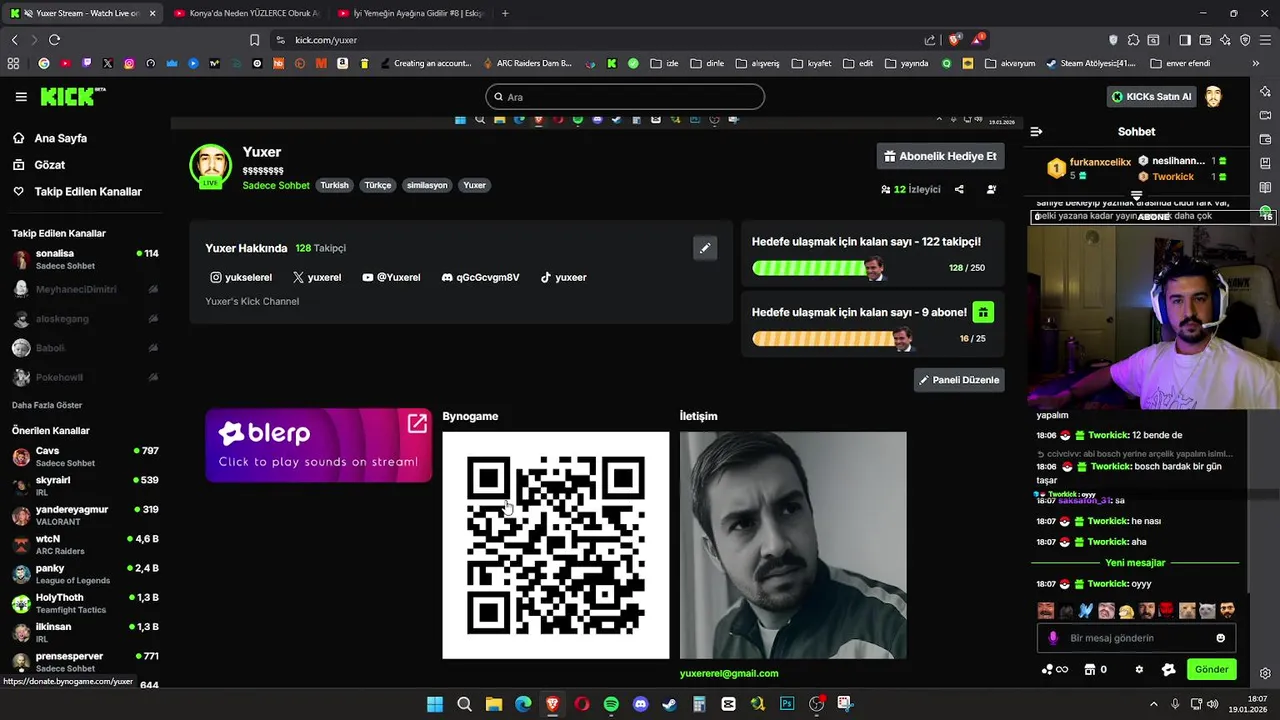
Task: Click the star splat icon beside Gönder
Action: [1166, 669]
